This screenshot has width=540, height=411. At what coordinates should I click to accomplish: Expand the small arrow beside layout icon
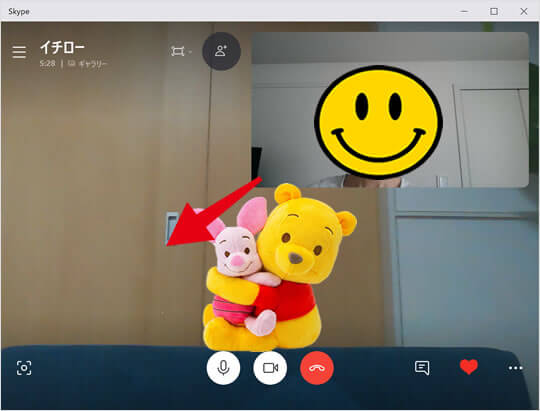click(x=190, y=52)
